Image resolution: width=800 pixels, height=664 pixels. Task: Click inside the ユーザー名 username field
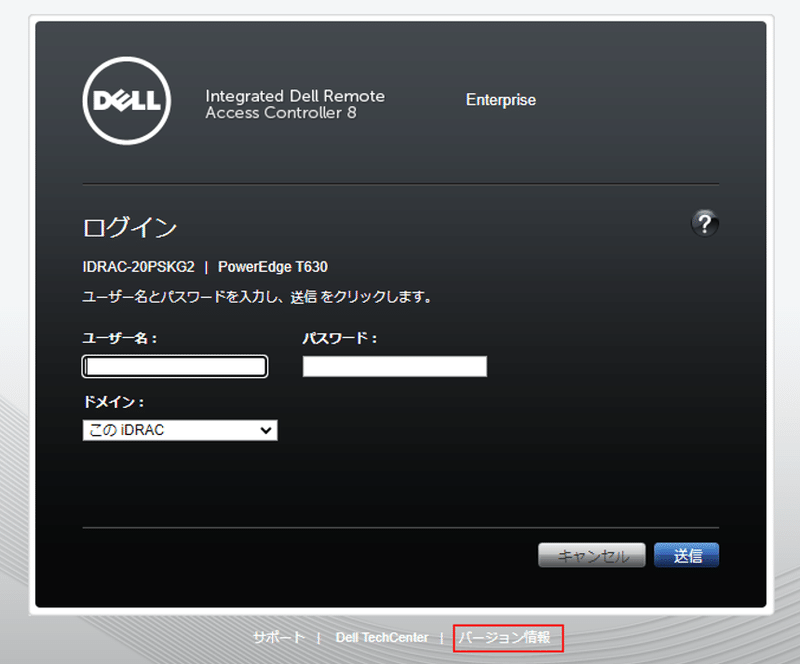click(x=174, y=366)
